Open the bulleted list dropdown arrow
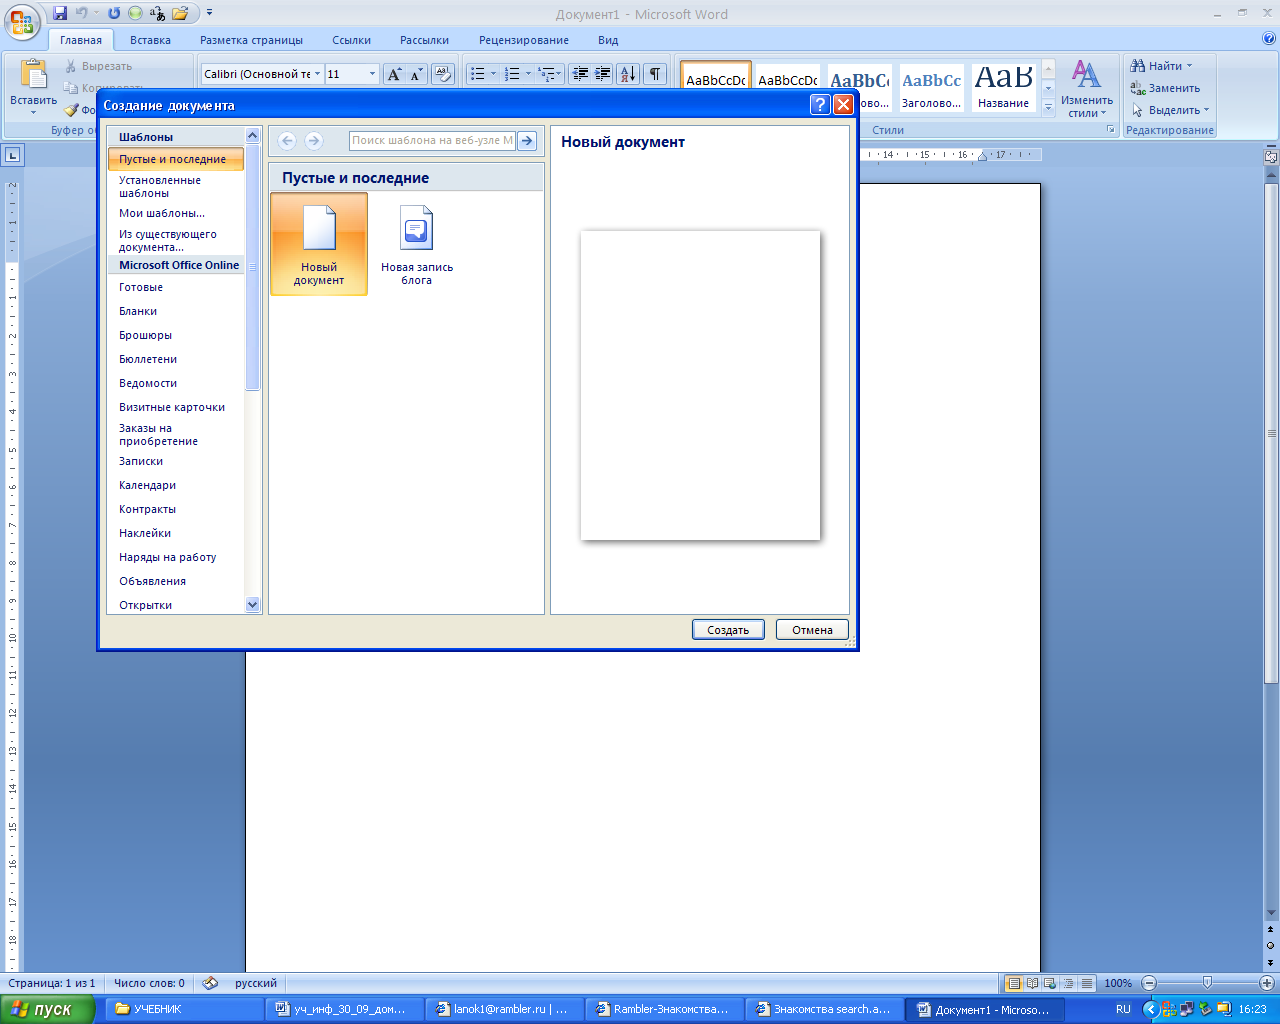Image resolution: width=1280 pixels, height=1024 pixels. 493,74
